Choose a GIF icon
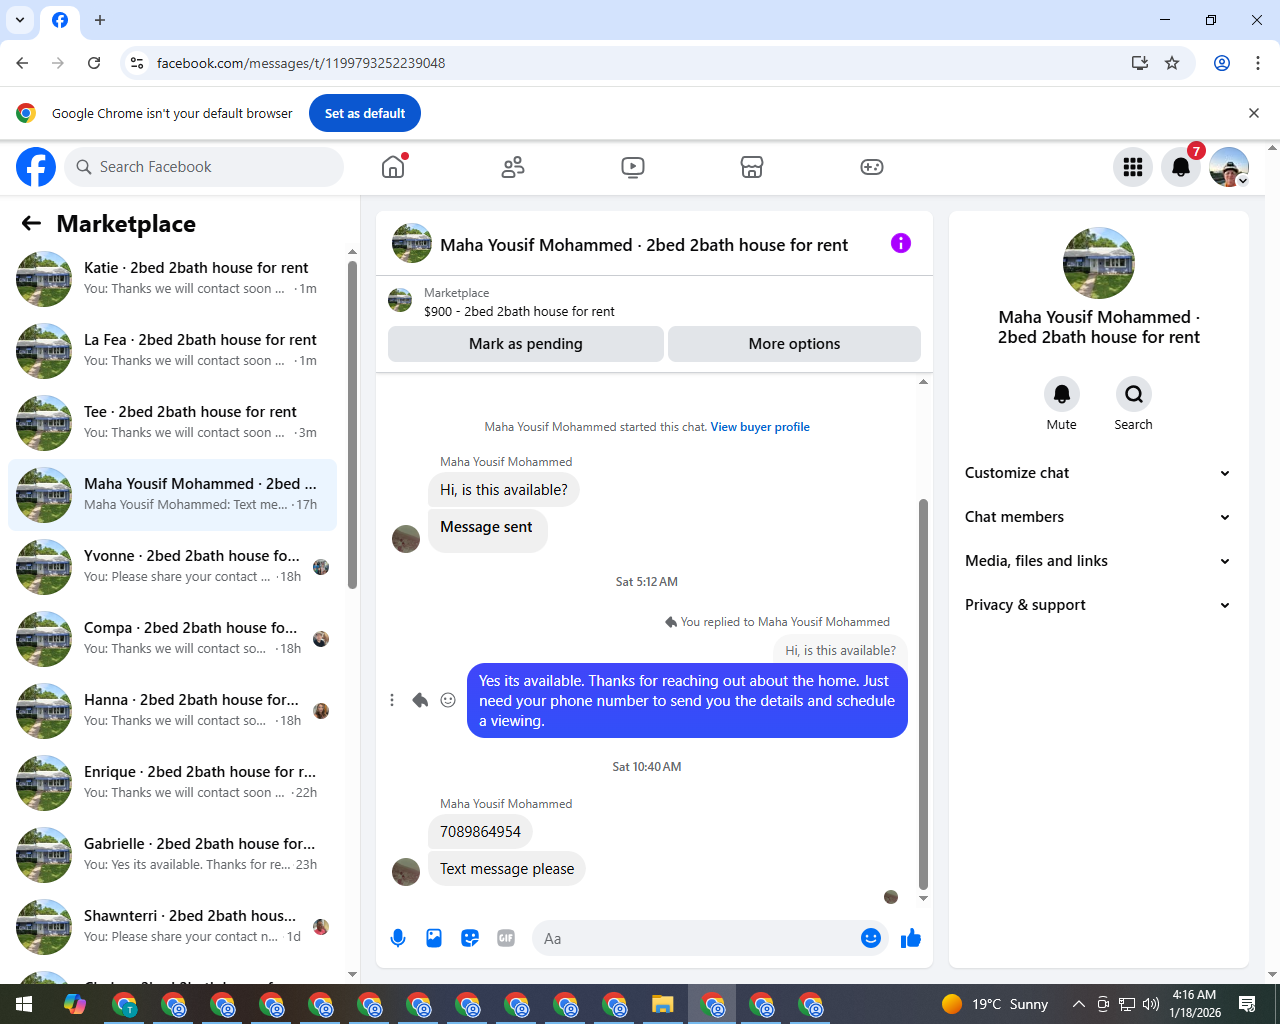The height and width of the screenshot is (1024, 1280). 506,938
